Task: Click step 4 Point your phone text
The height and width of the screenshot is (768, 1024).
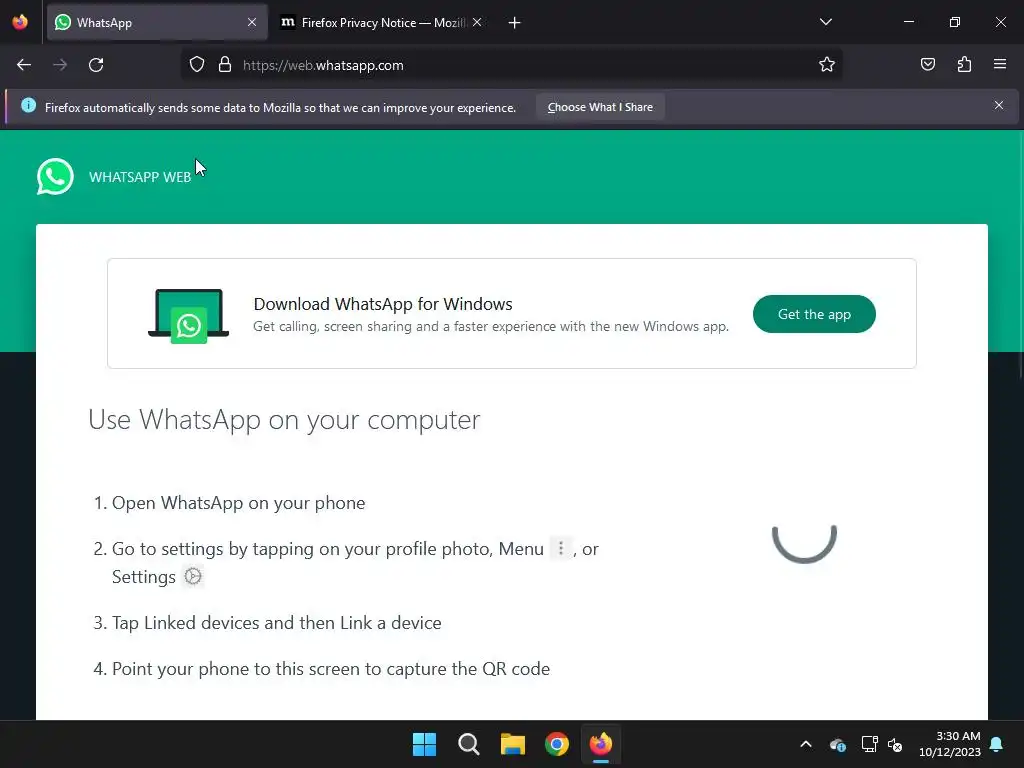Action: click(330, 669)
